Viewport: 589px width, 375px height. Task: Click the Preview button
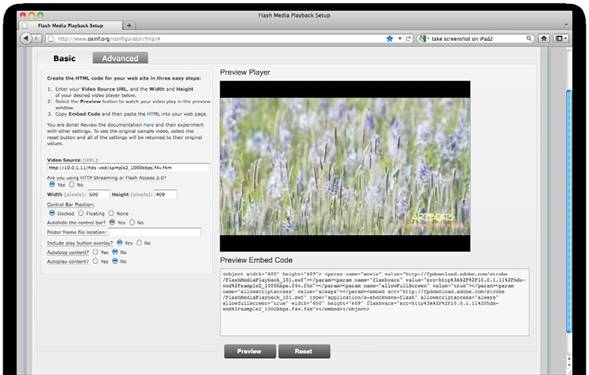point(250,351)
